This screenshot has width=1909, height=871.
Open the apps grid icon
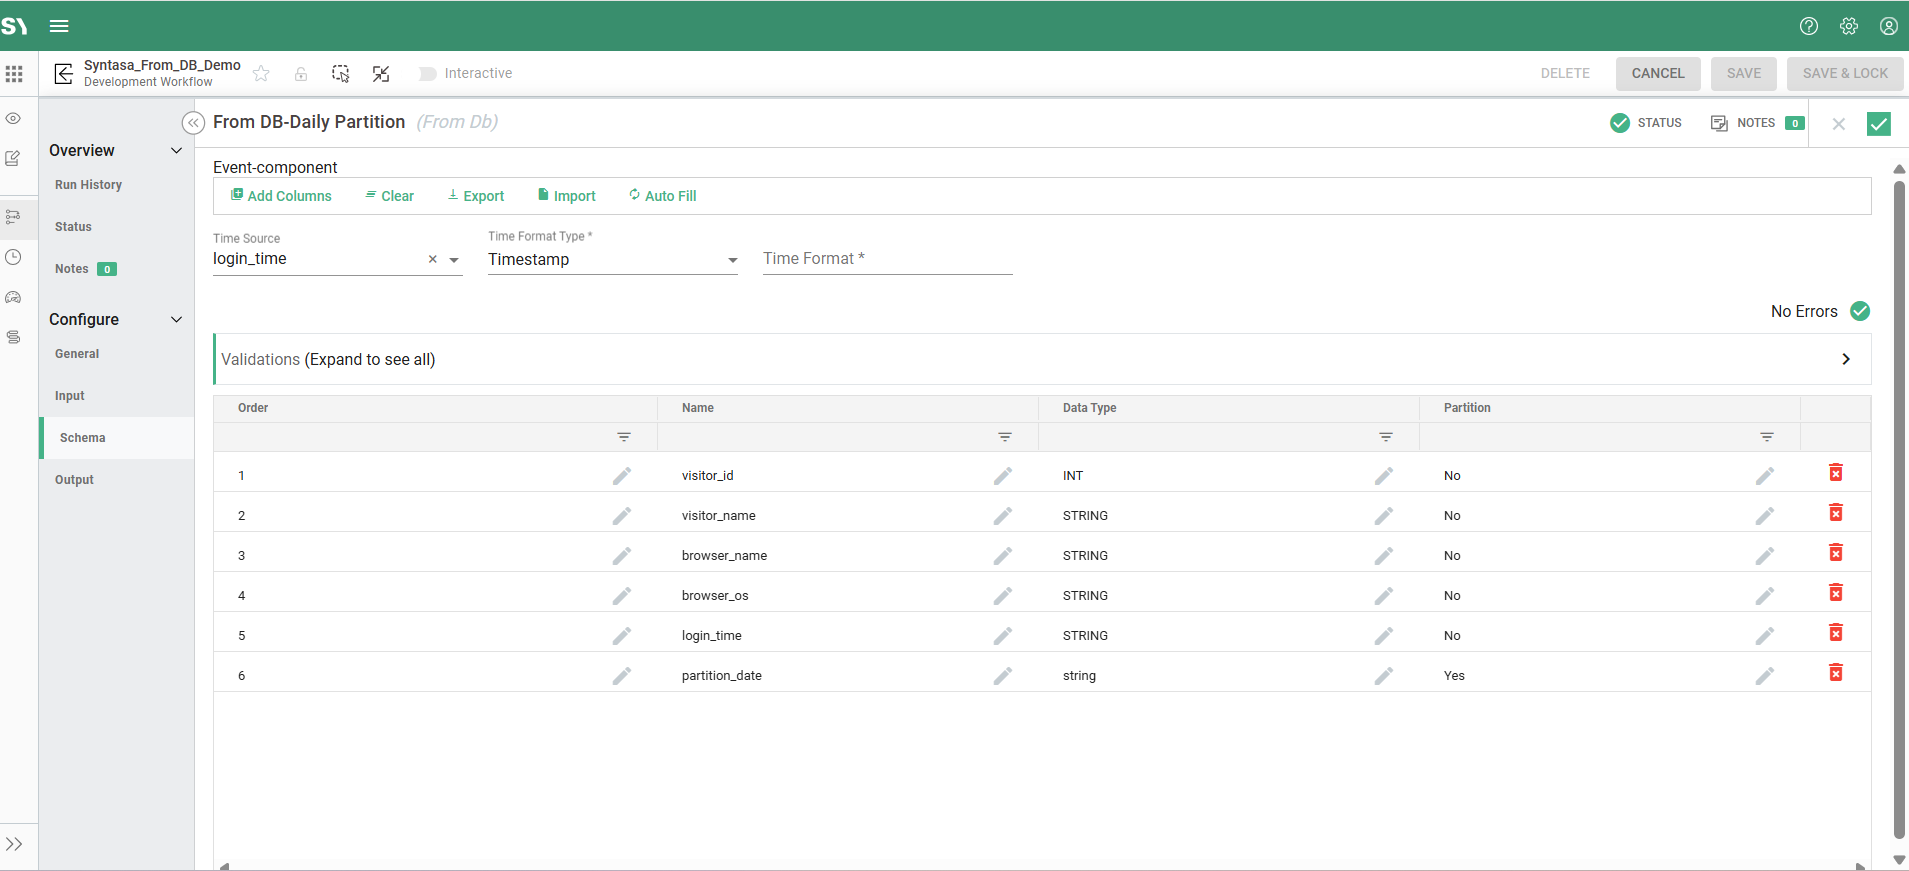tap(14, 74)
